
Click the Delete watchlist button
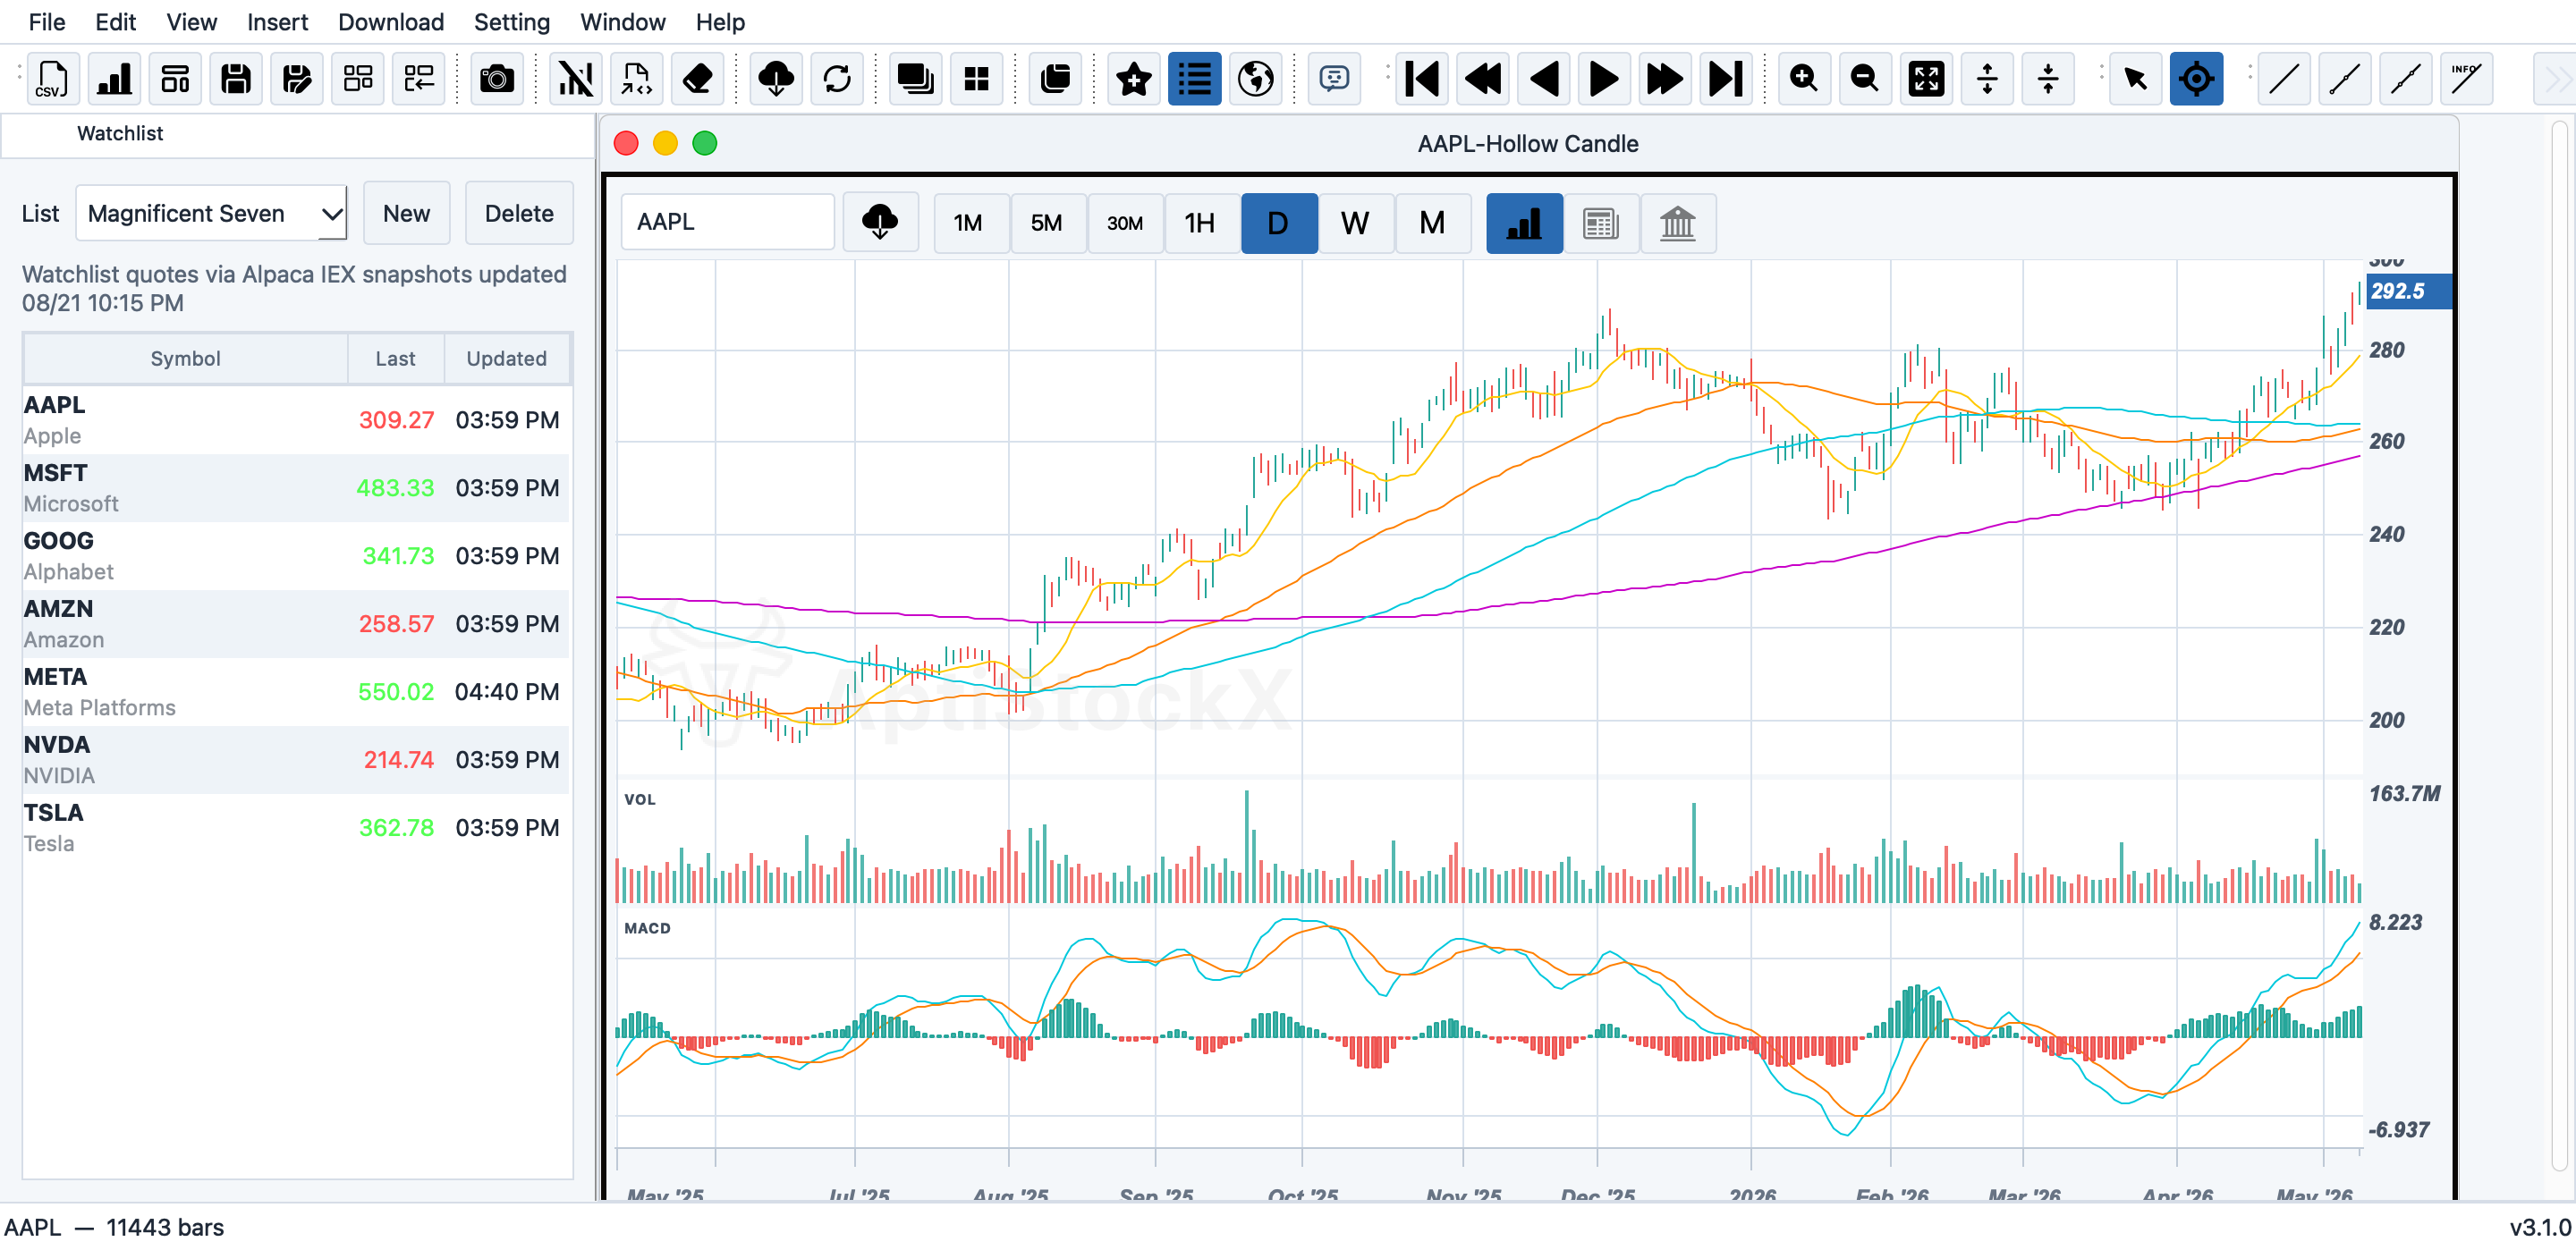tap(519, 213)
